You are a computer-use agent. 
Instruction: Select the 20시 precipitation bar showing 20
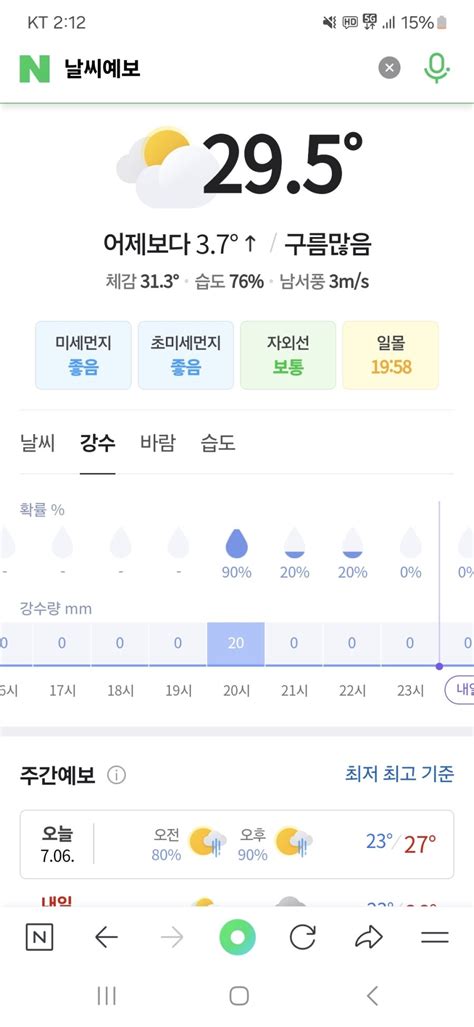pyautogui.click(x=236, y=644)
